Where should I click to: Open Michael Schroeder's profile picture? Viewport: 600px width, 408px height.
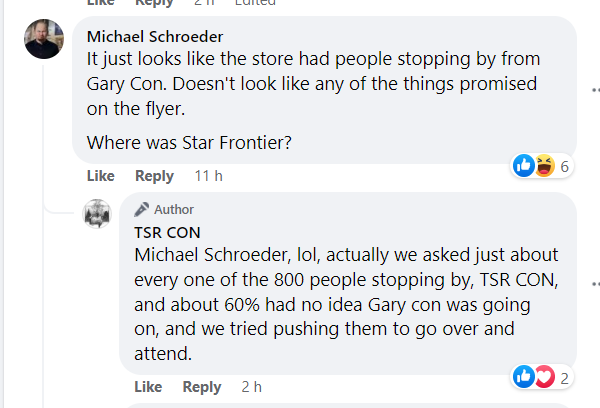44,39
